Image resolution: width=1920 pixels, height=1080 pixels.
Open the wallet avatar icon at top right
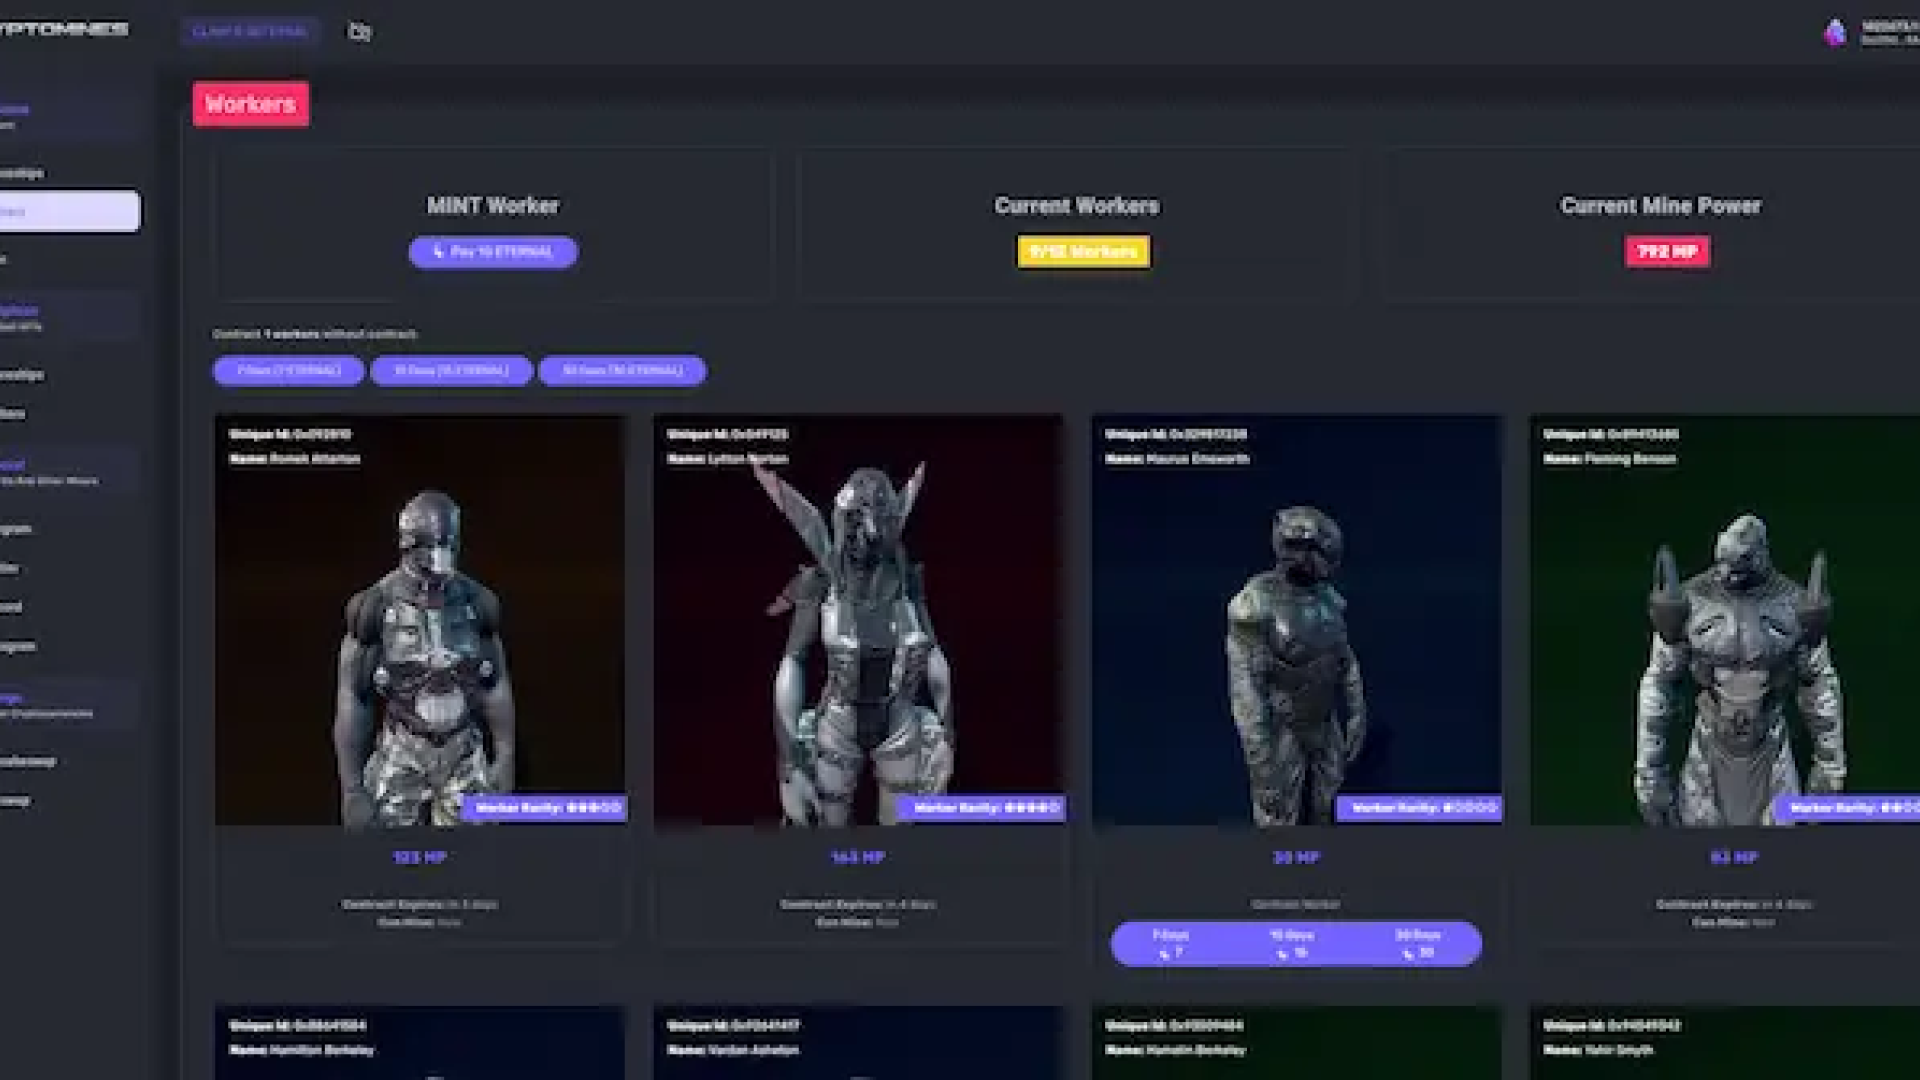(1835, 33)
